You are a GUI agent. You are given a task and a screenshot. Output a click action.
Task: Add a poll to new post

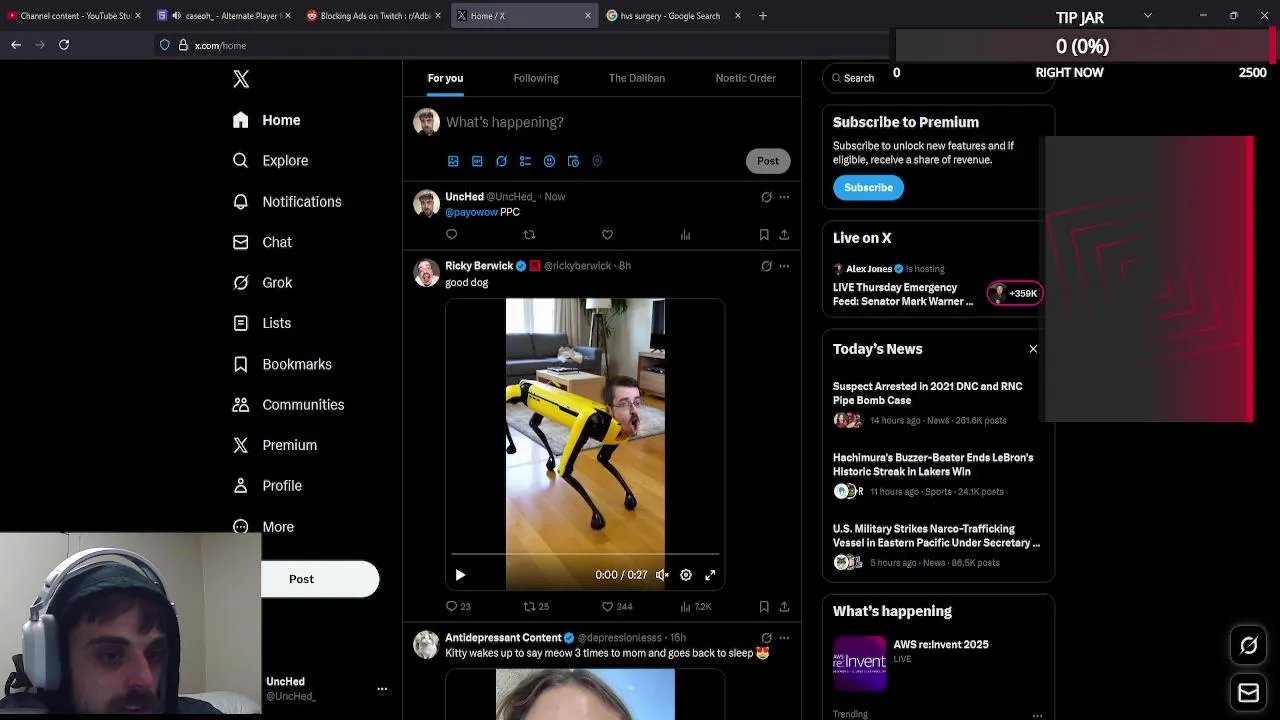point(525,161)
